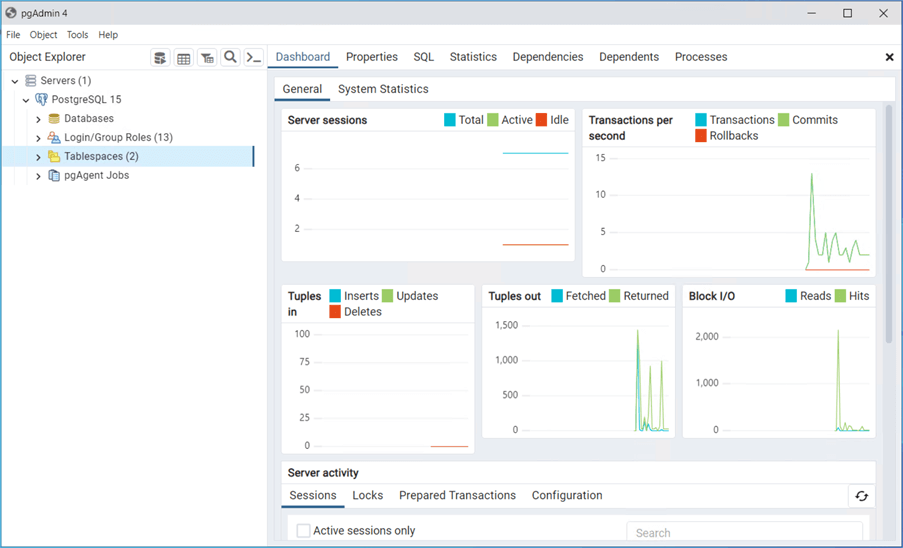Click the Filtered Rows toolbar icon
This screenshot has width=903, height=548.
pyautogui.click(x=207, y=58)
